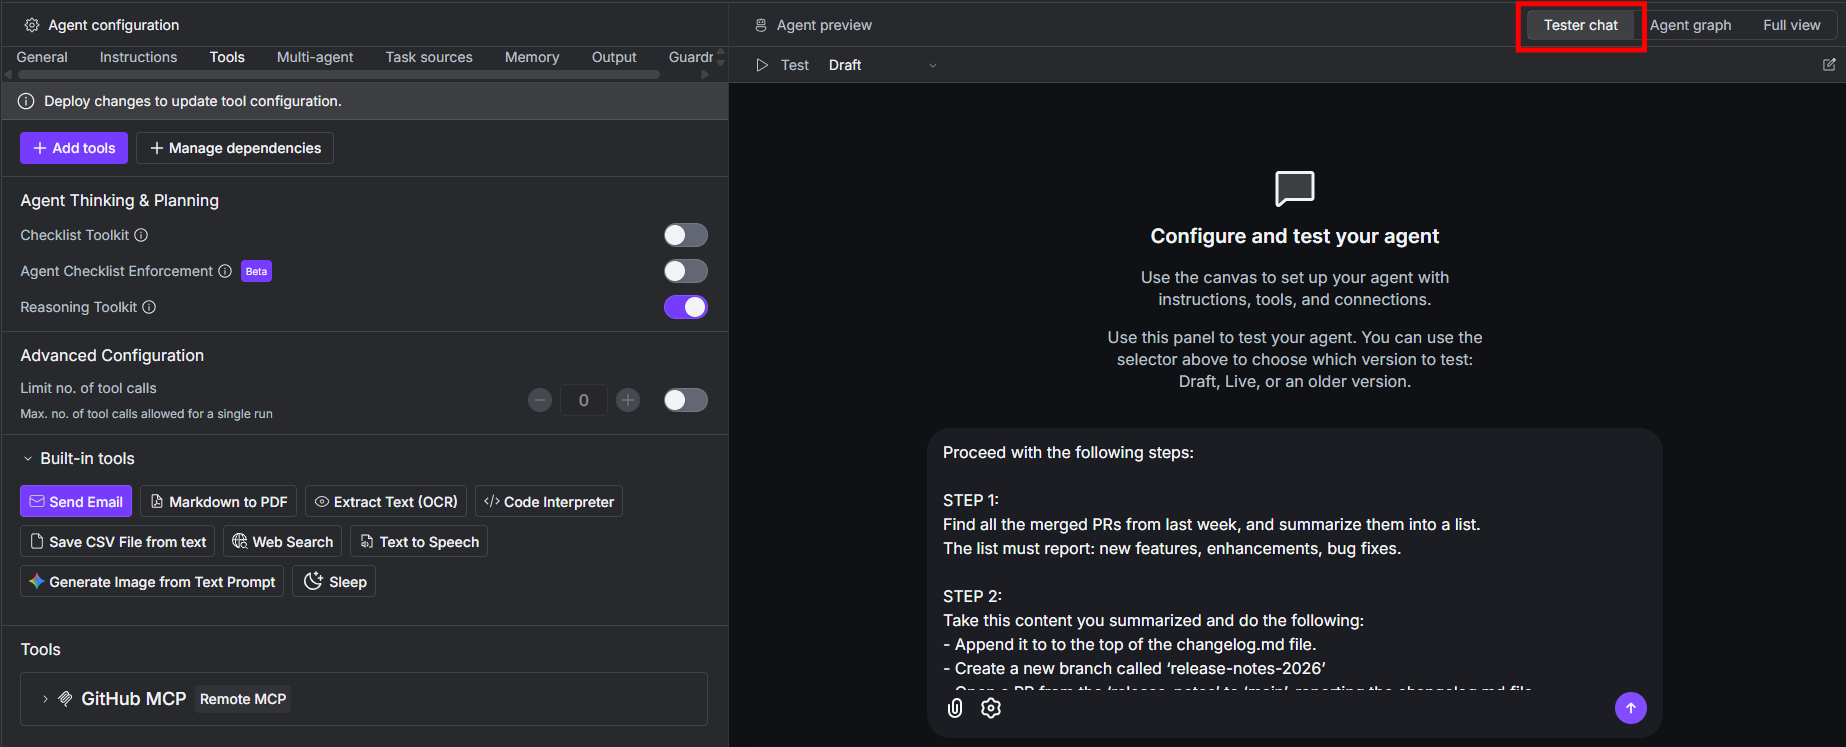Switch to Tester chat view

pos(1580,25)
